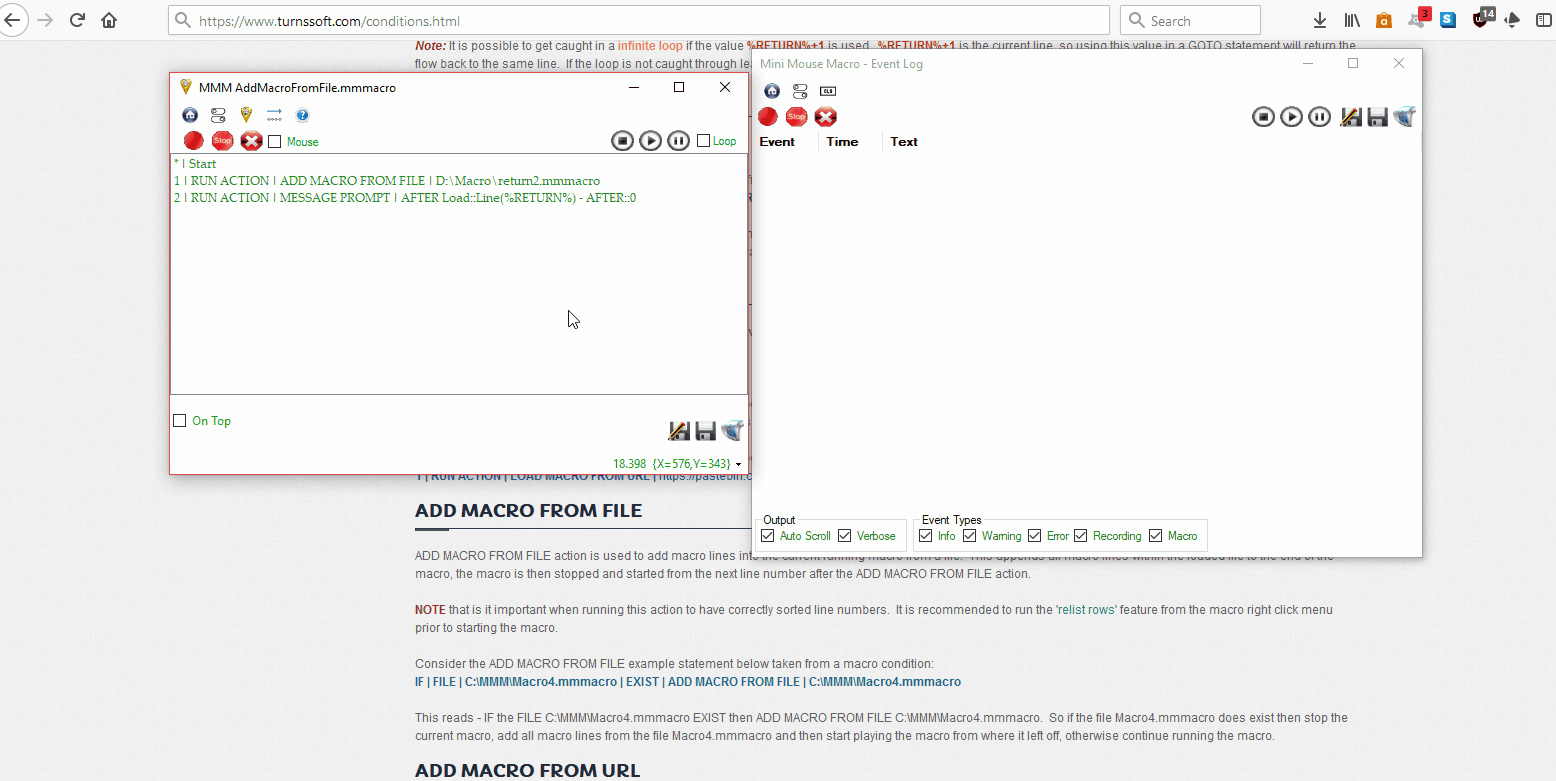Click the home icon in Event Log window
Image resolution: width=1556 pixels, height=781 pixels.
[x=772, y=91]
